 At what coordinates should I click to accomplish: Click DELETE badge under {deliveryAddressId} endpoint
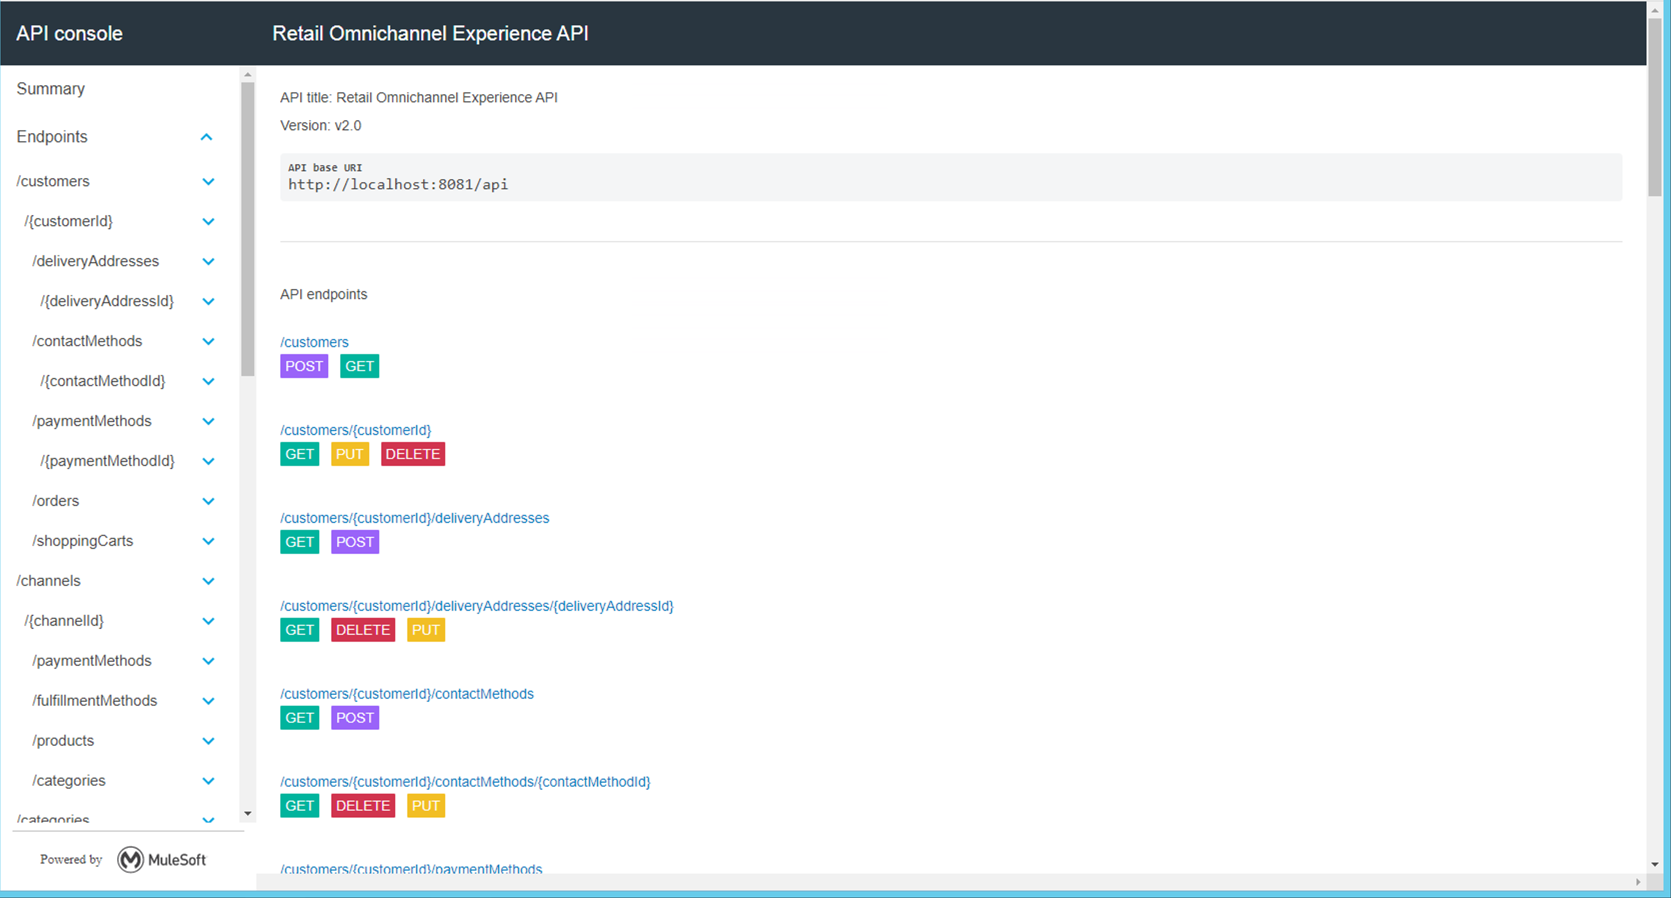(x=363, y=630)
